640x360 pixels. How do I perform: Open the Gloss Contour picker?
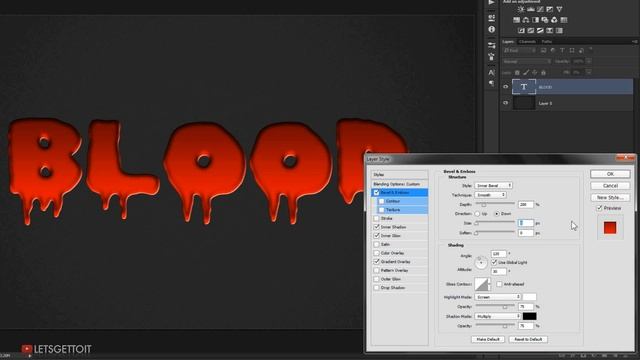point(482,284)
